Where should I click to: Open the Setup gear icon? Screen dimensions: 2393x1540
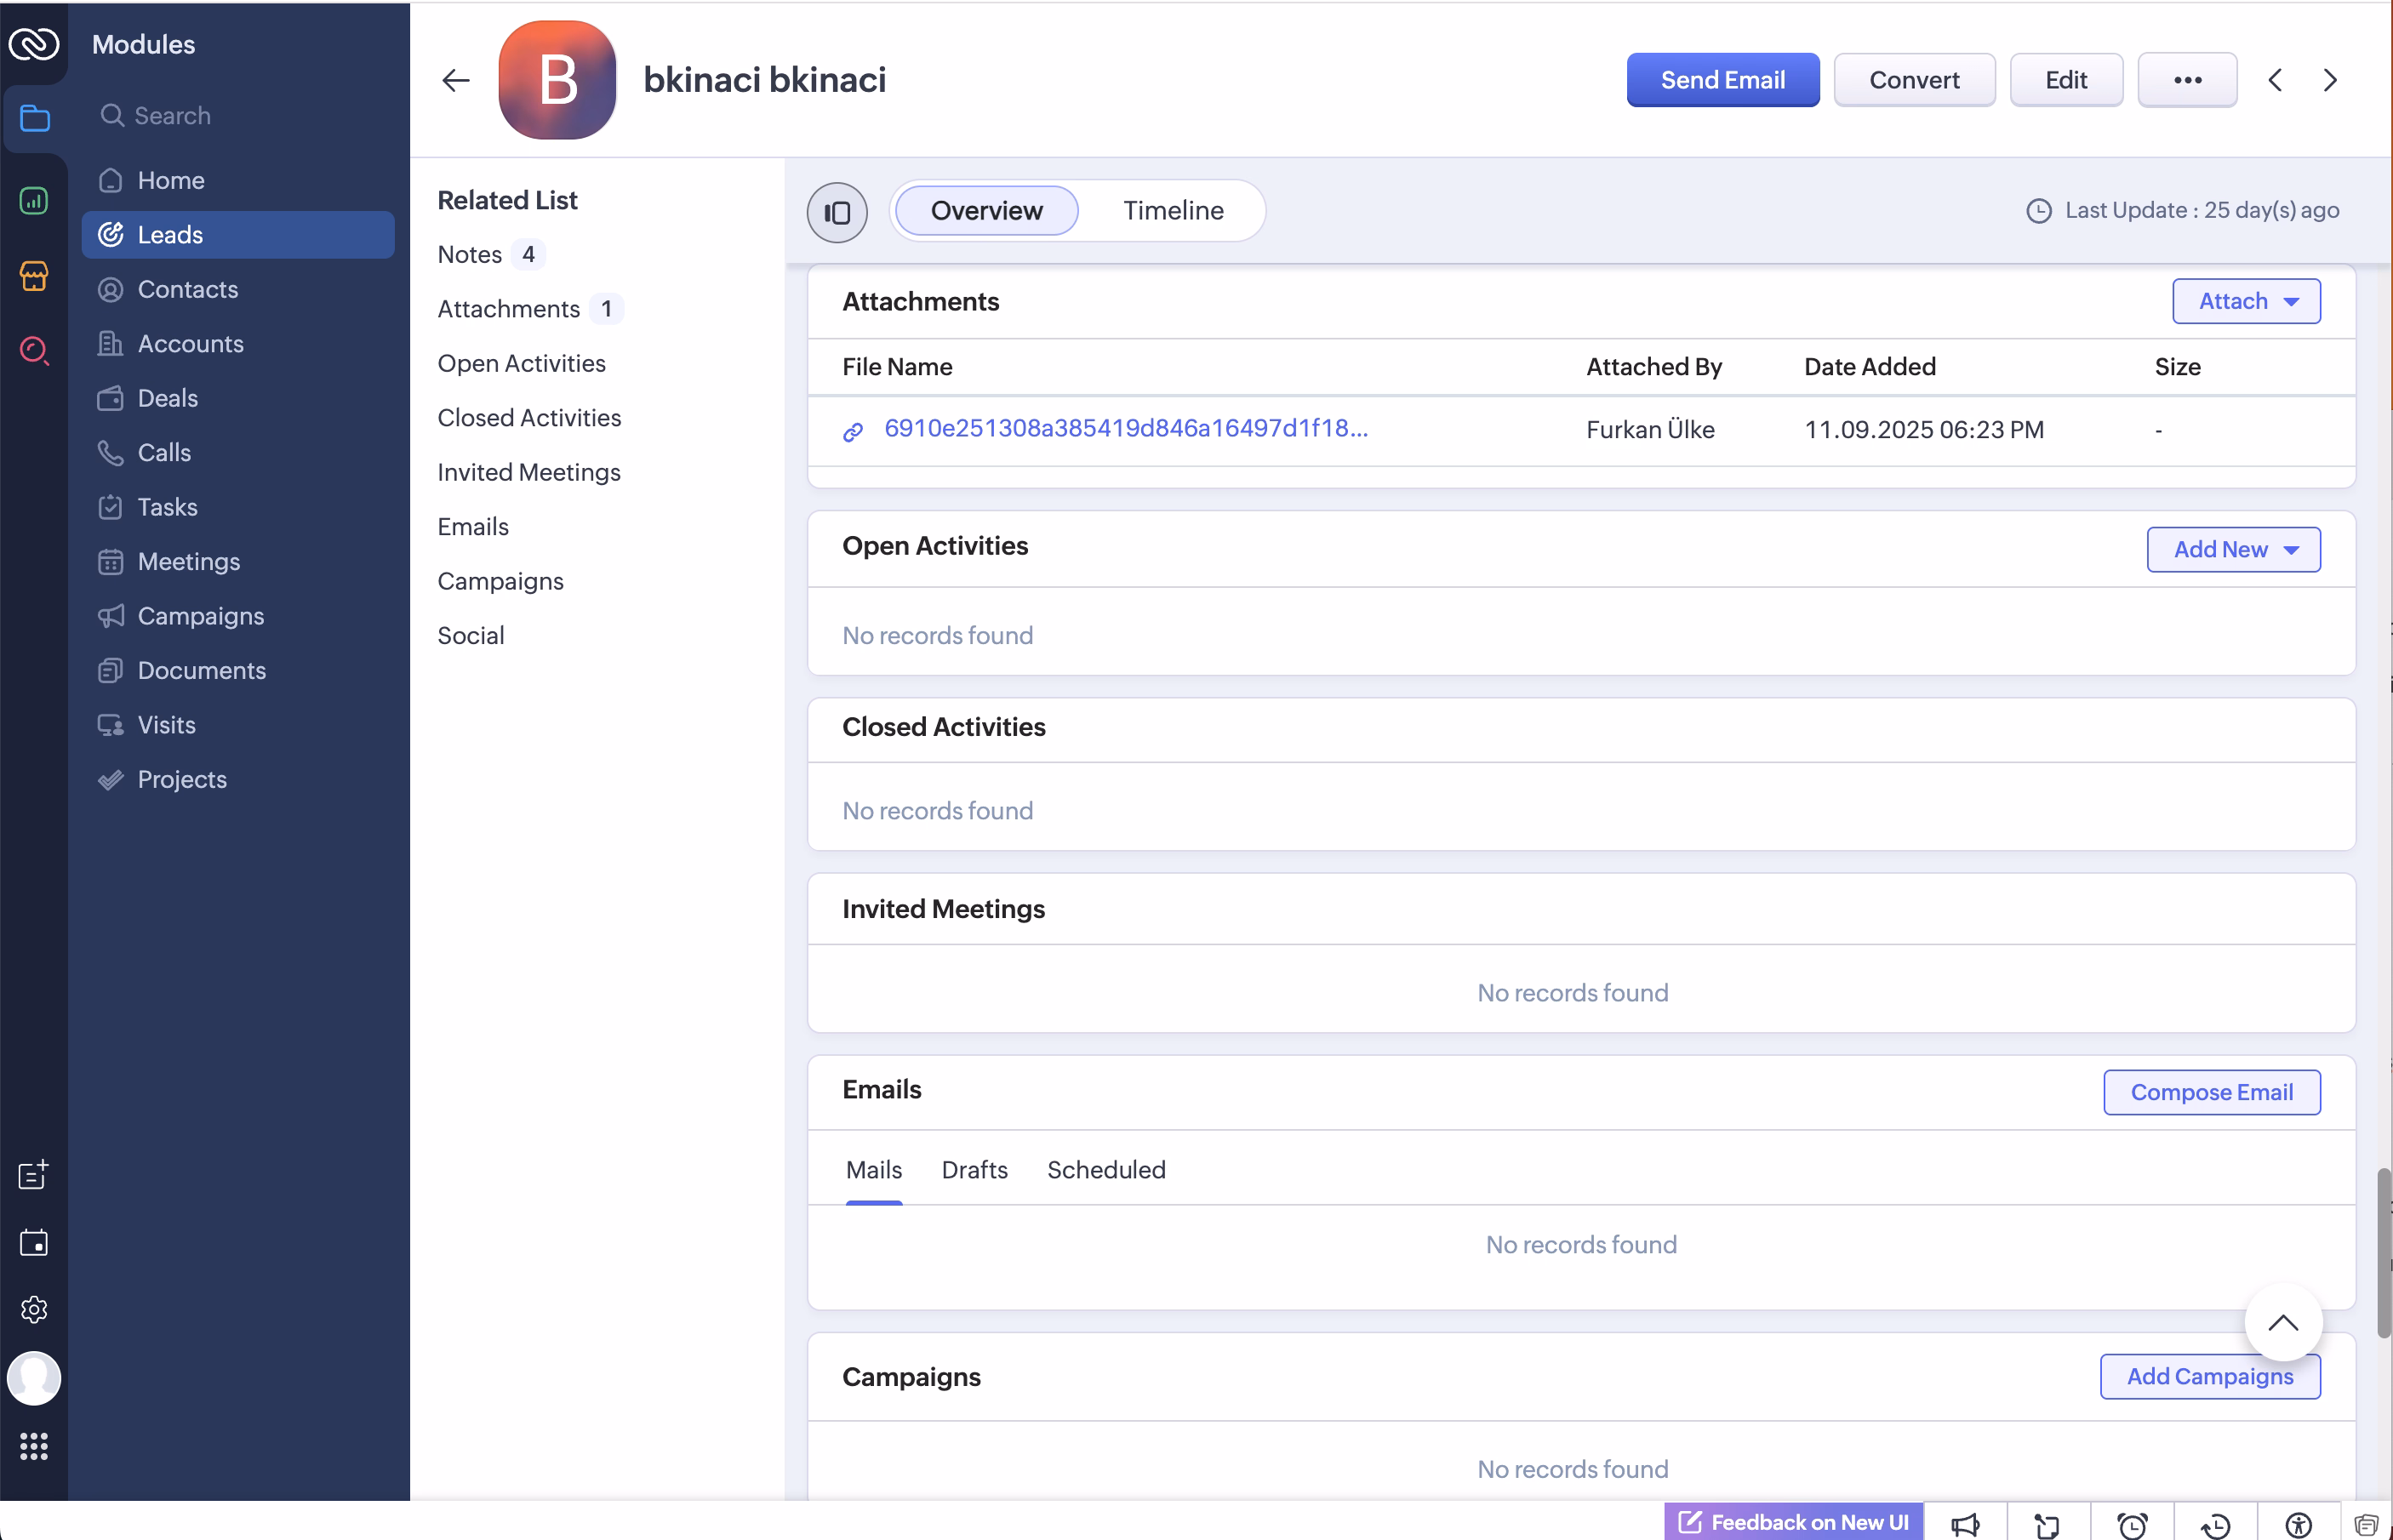pyautogui.click(x=34, y=1309)
